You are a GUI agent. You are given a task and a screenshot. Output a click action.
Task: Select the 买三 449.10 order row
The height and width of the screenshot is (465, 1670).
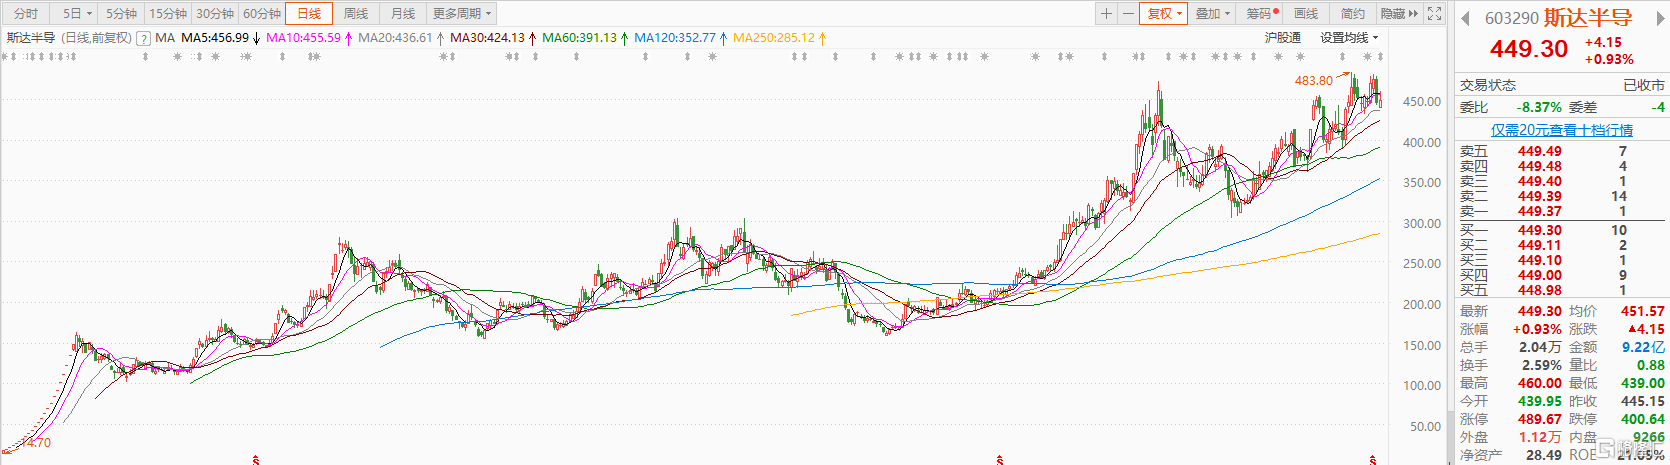[1561, 260]
